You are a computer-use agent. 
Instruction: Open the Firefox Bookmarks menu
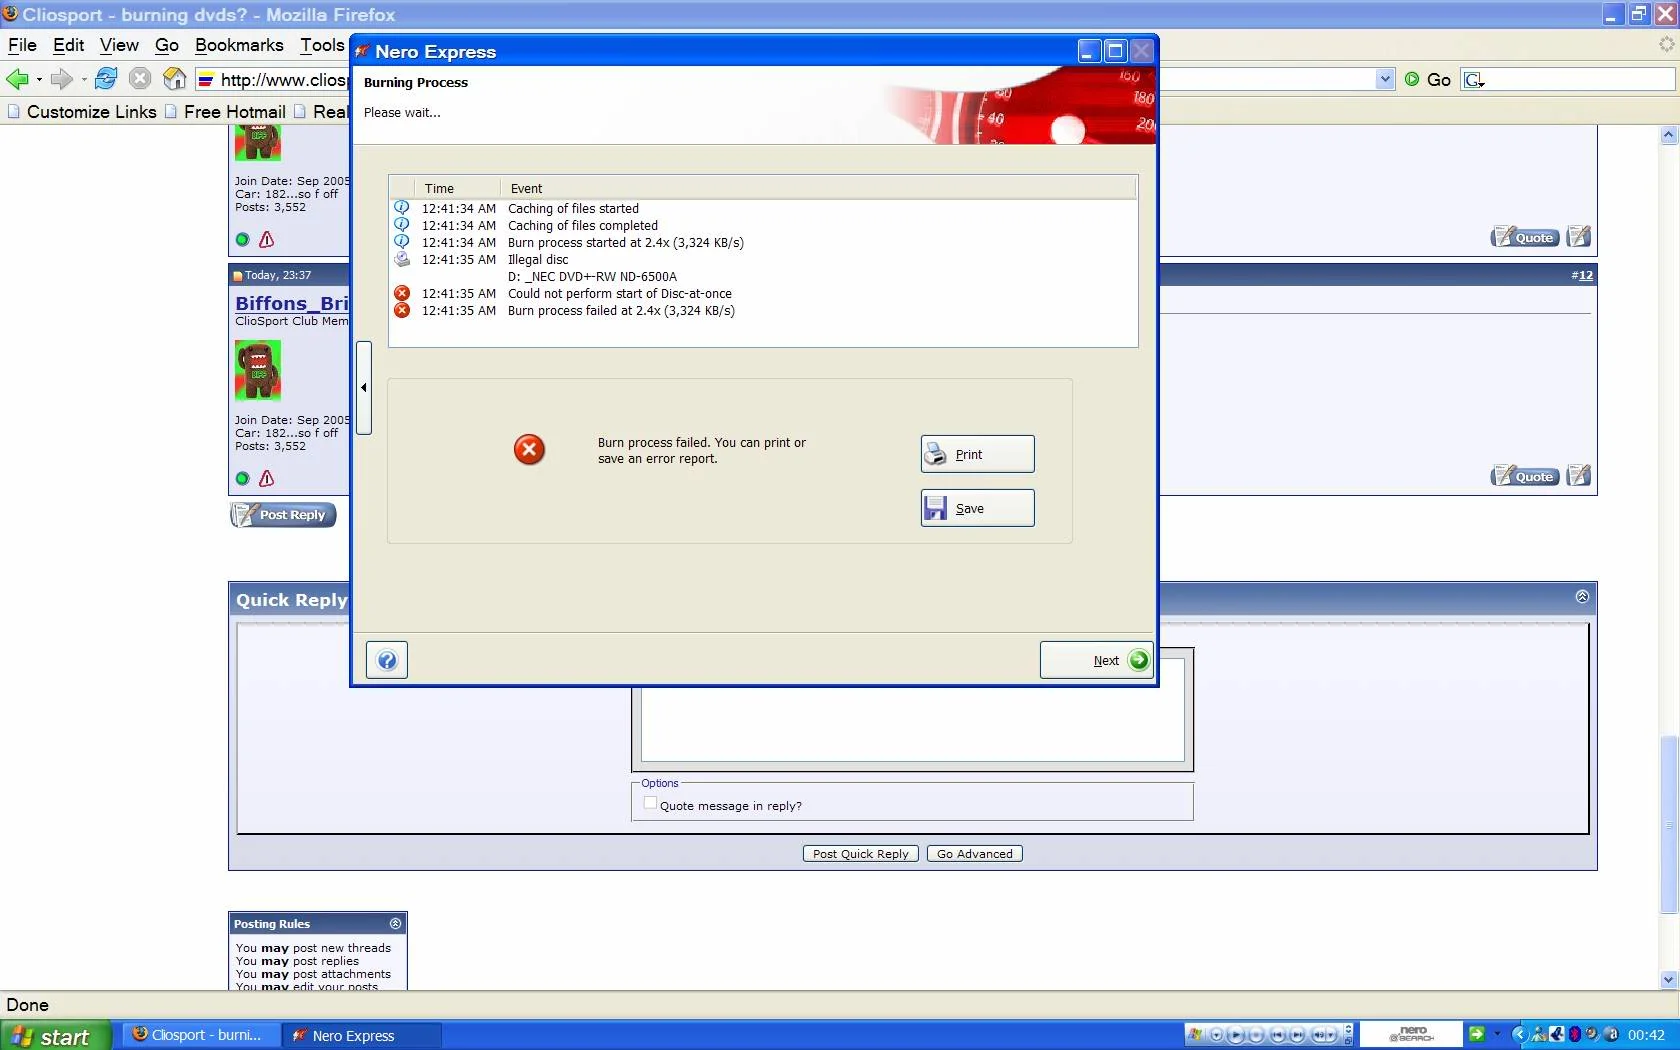pos(239,45)
